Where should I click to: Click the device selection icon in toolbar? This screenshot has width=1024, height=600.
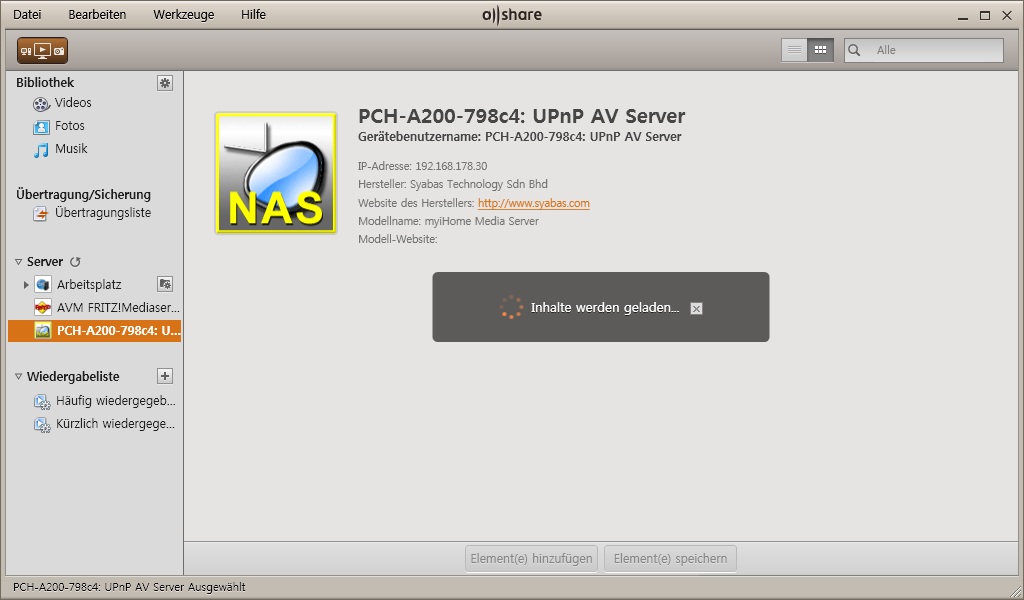coord(42,50)
